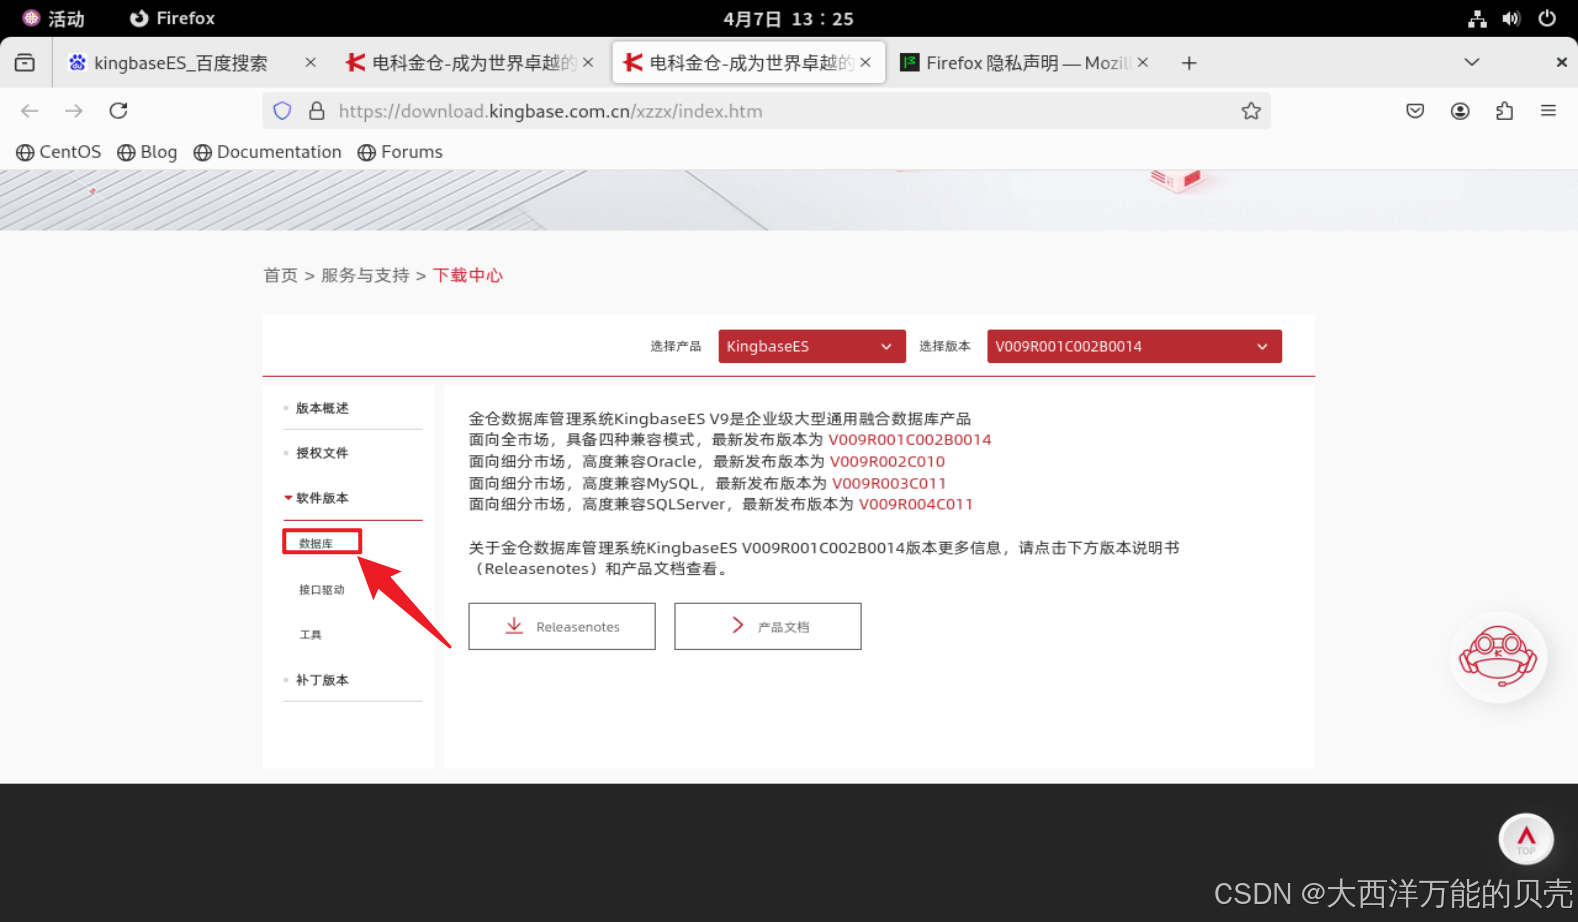Bookmark this page with the star icon
This screenshot has height=922, width=1578.
pyautogui.click(x=1251, y=111)
